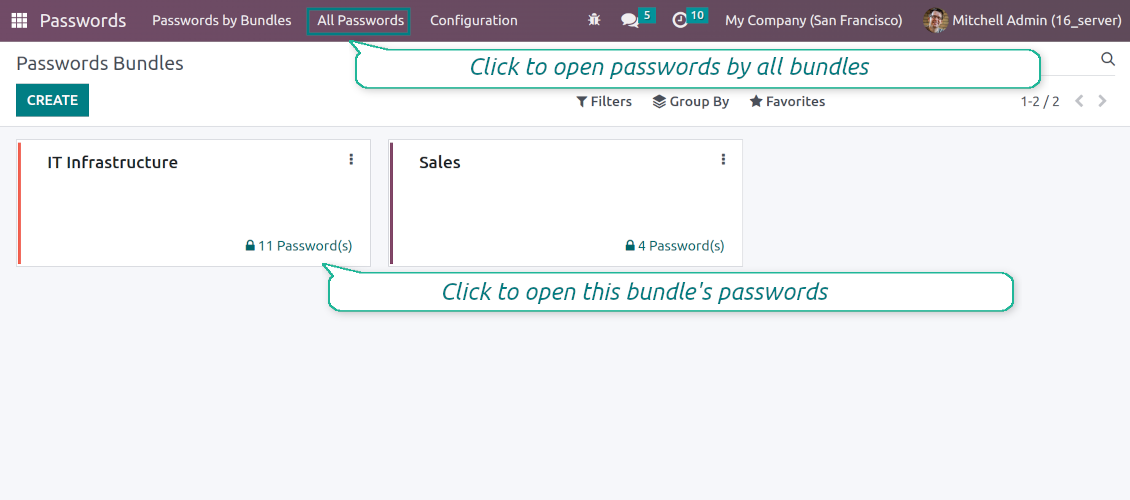Viewport: 1130px width, 500px height.
Task: Open the All Passwords menu
Action: 360,20
